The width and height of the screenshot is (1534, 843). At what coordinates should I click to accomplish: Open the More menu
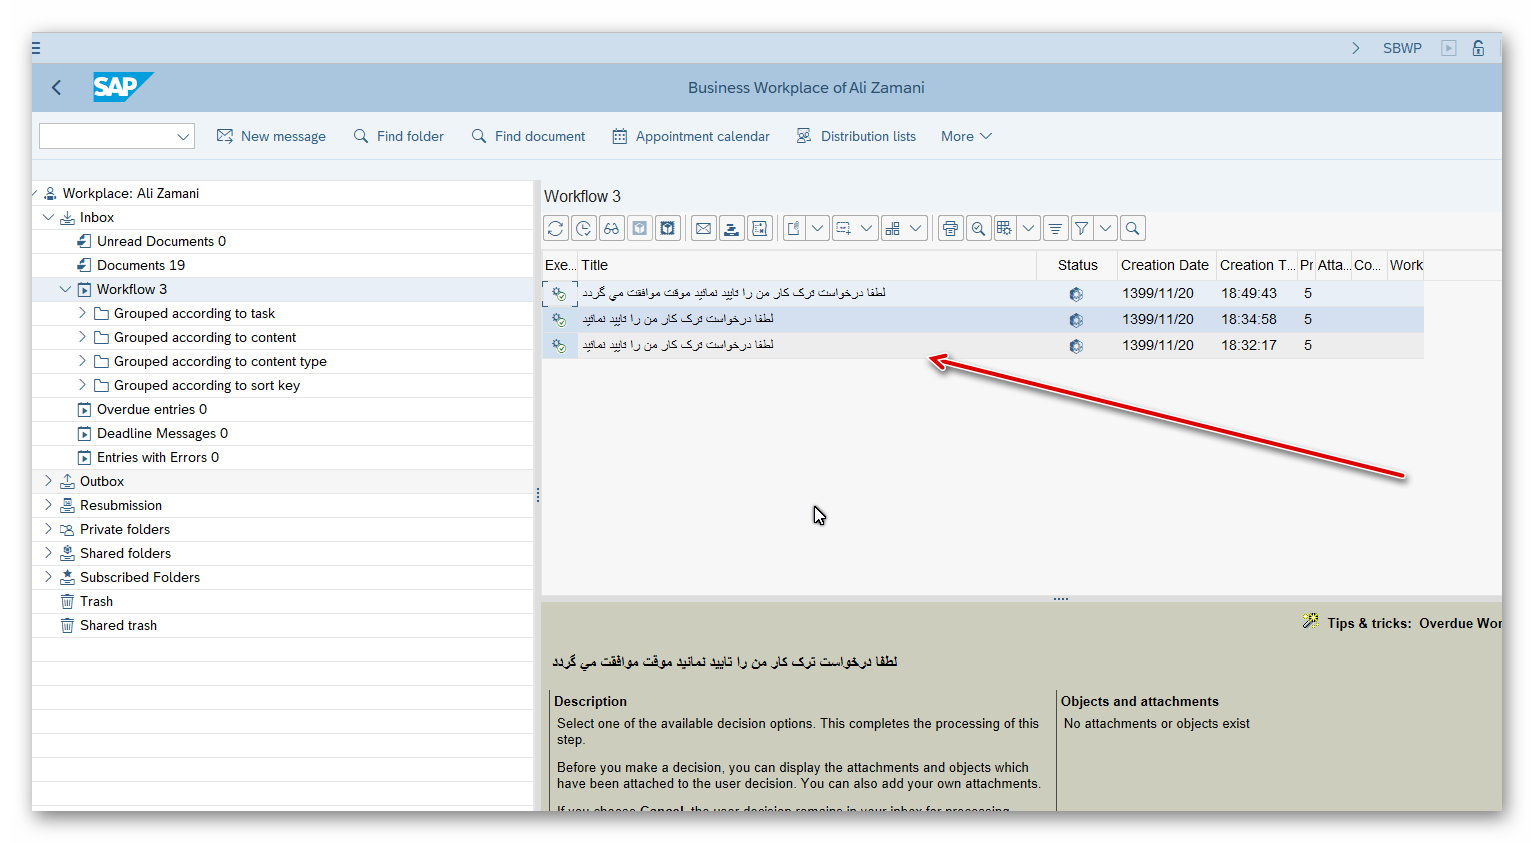click(x=965, y=136)
